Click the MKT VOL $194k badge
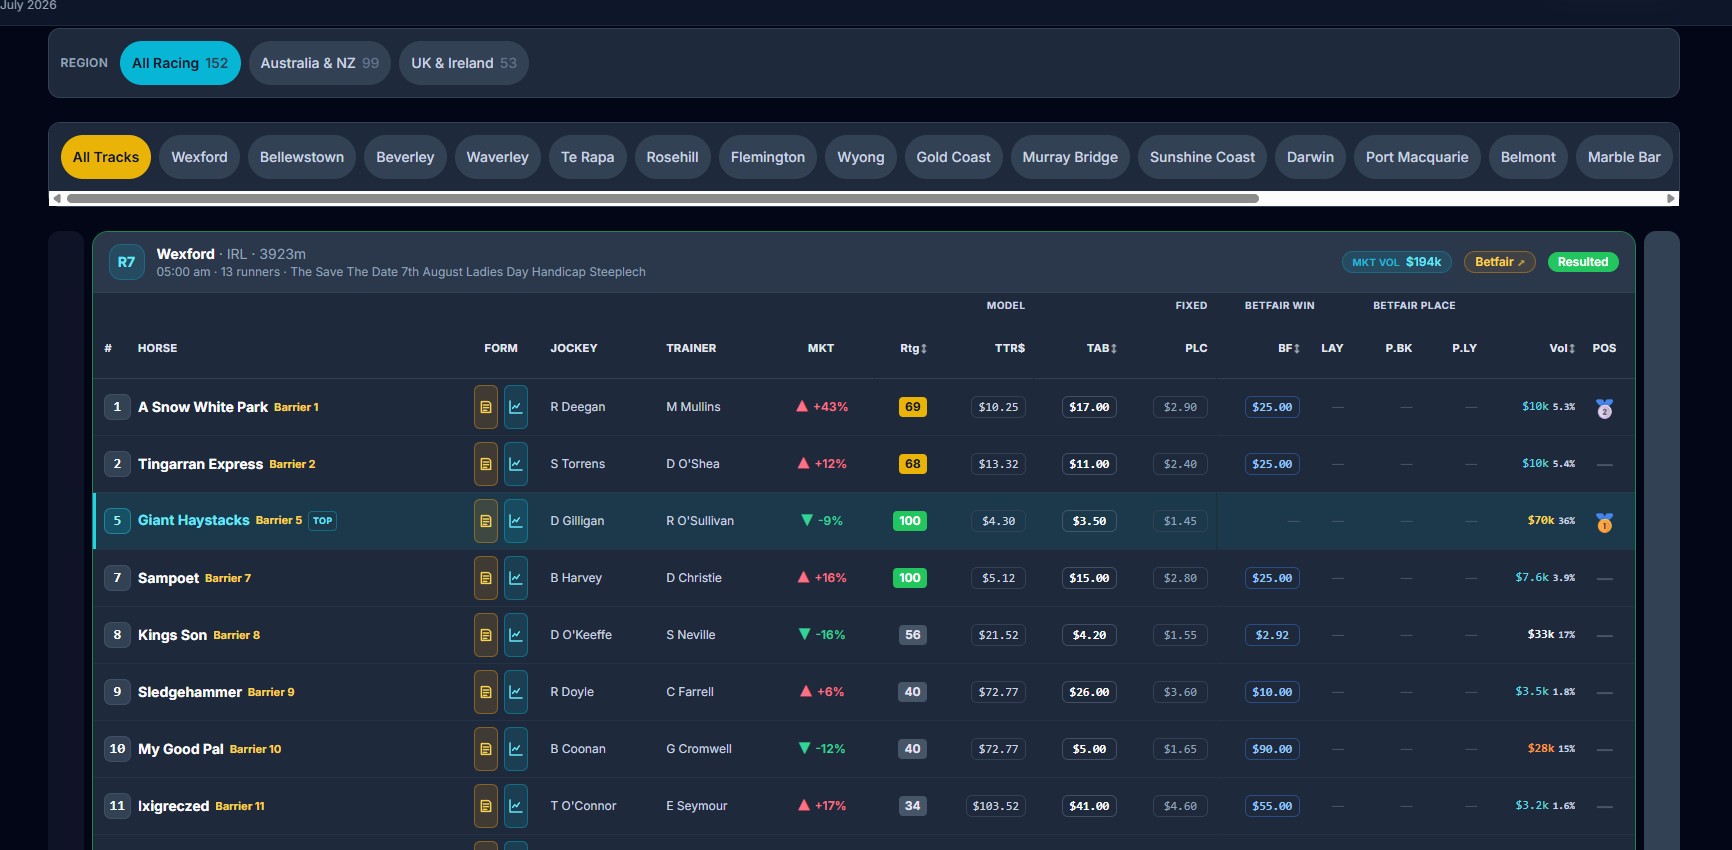1732x850 pixels. pyautogui.click(x=1396, y=262)
